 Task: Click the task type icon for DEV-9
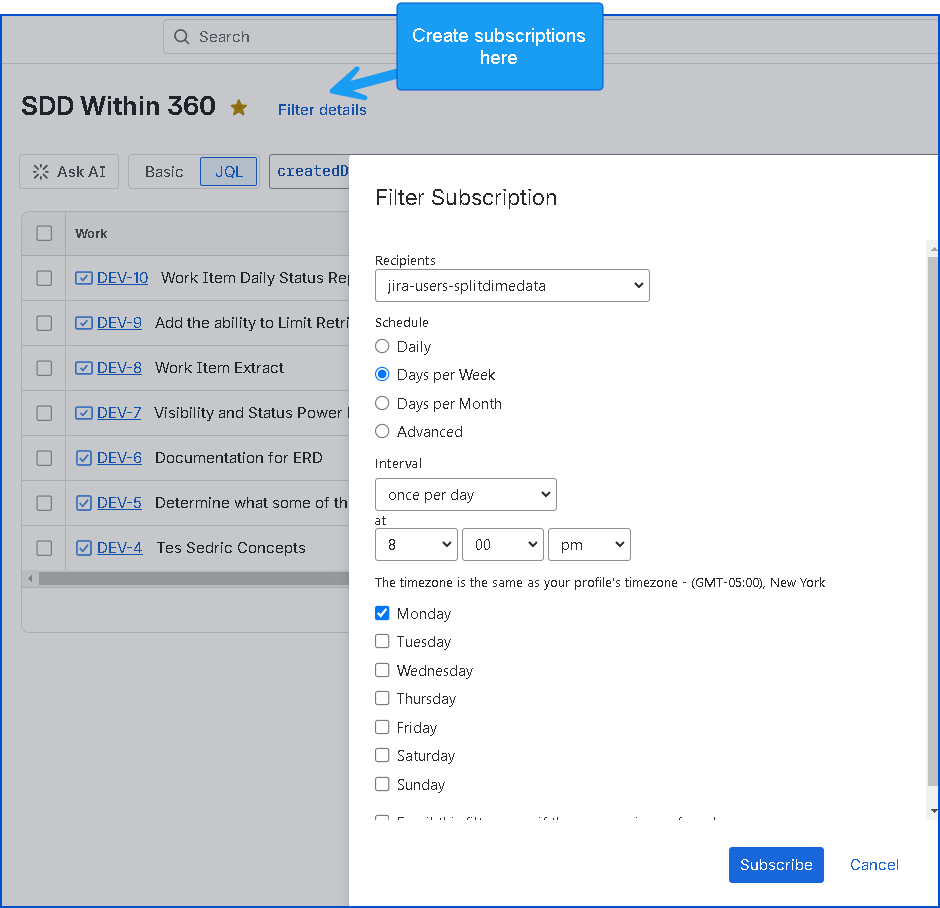[83, 323]
